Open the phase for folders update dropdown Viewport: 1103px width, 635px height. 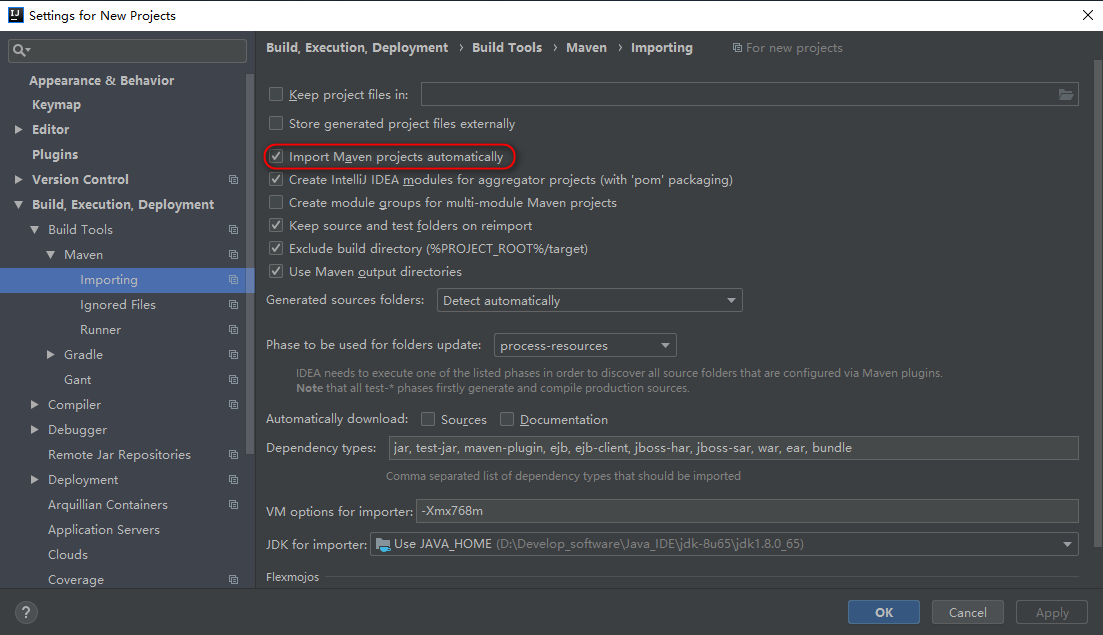(585, 345)
